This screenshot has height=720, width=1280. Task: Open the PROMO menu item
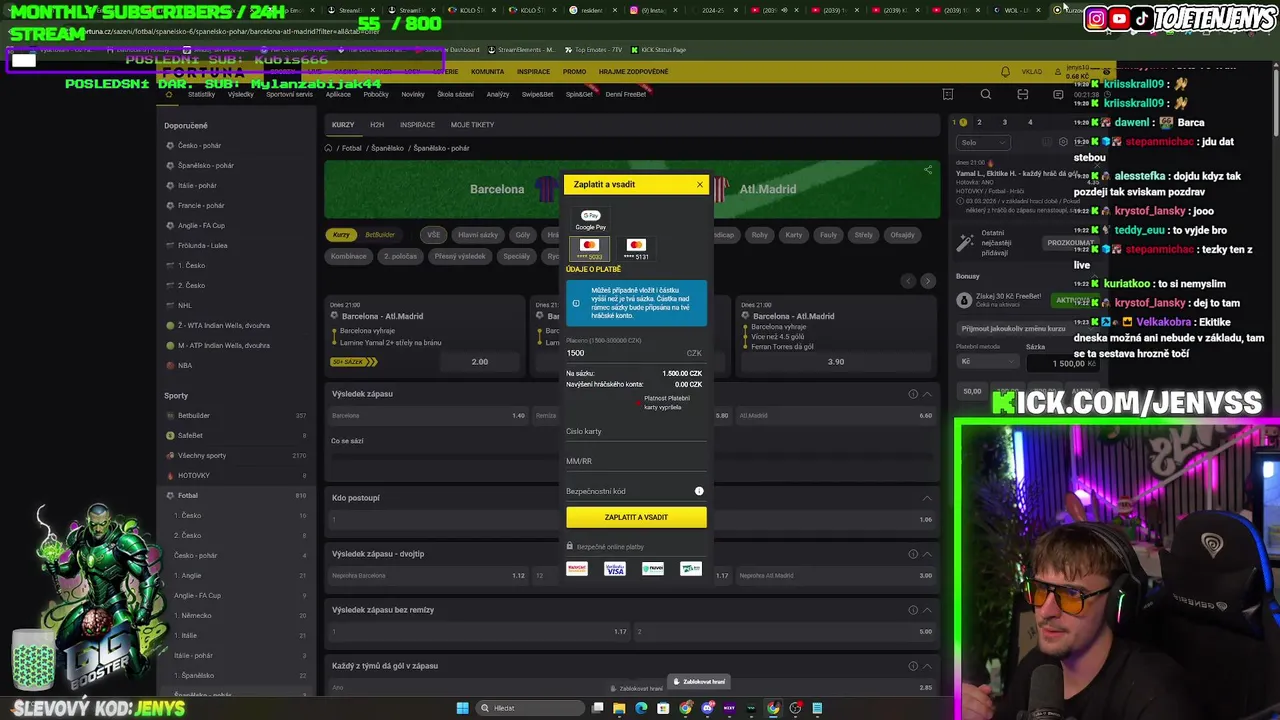pos(574,72)
